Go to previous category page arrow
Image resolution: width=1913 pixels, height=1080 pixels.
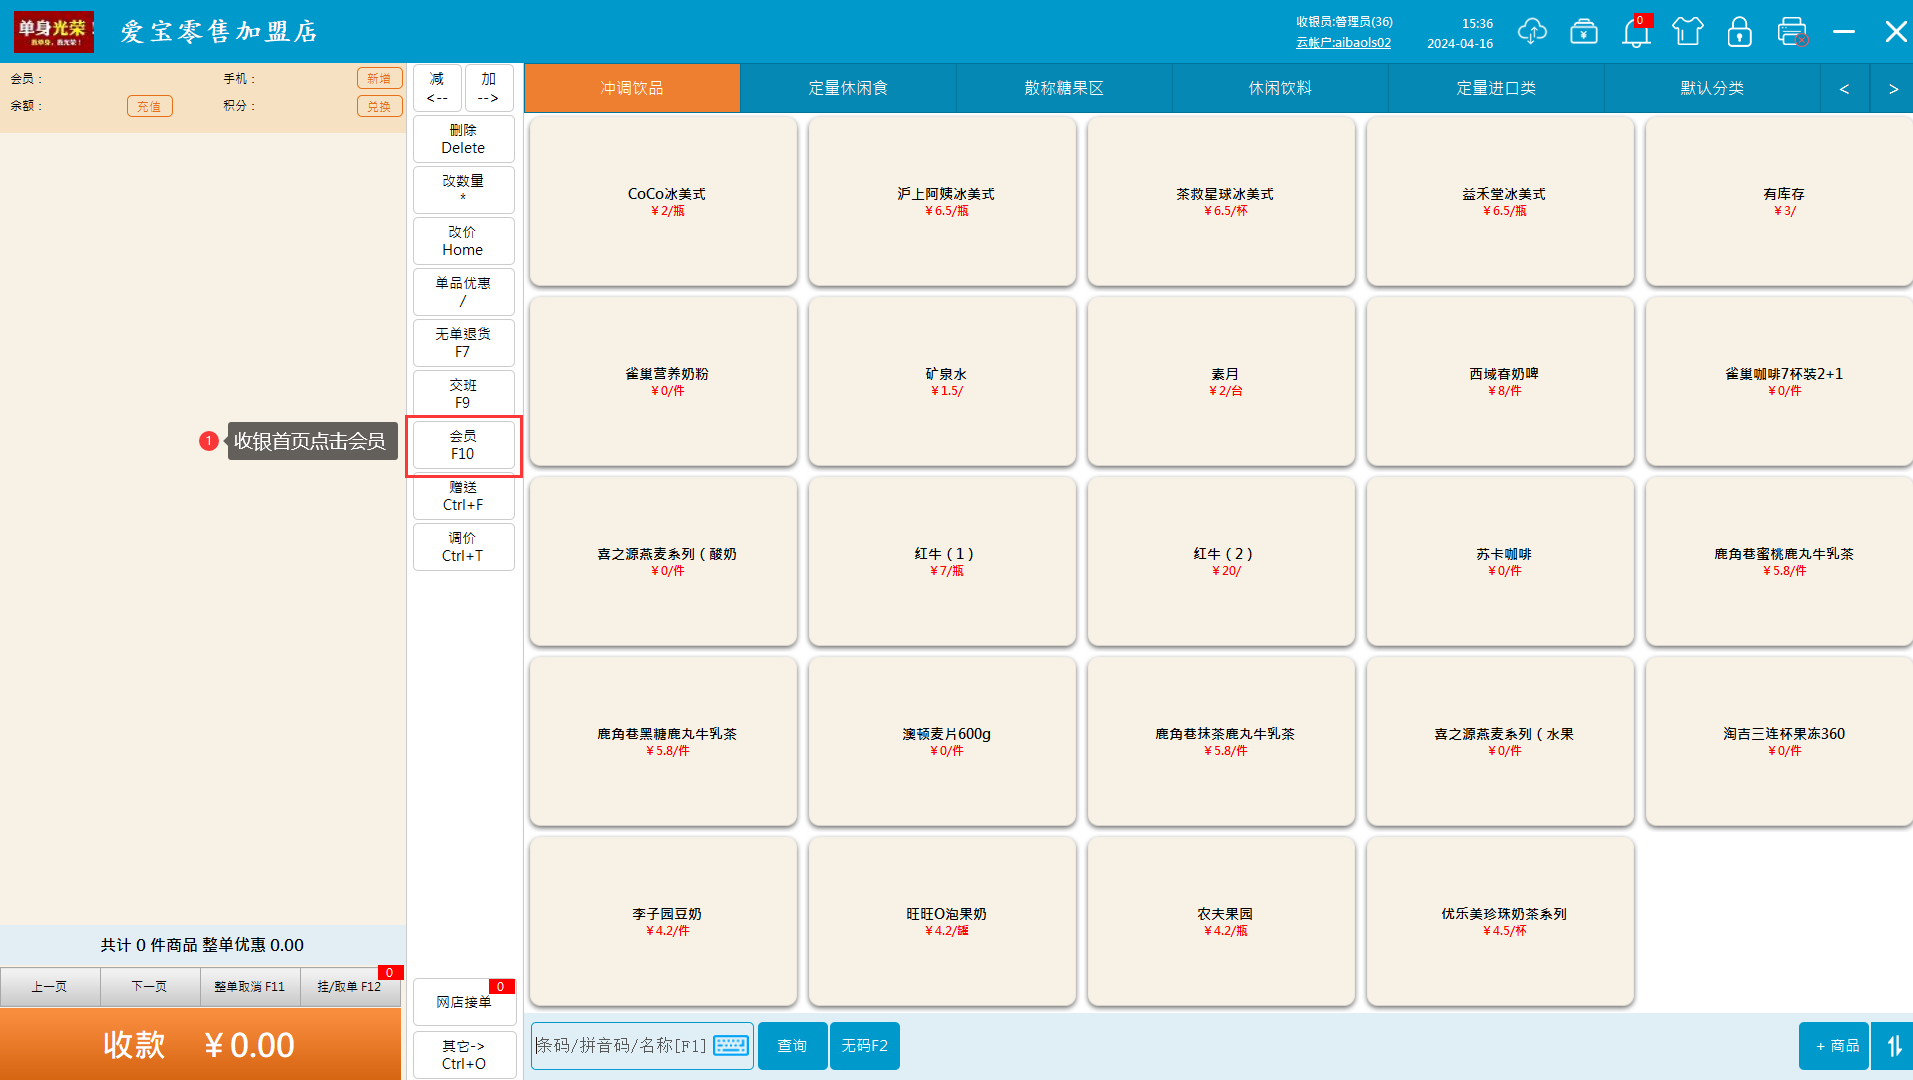click(x=1844, y=88)
